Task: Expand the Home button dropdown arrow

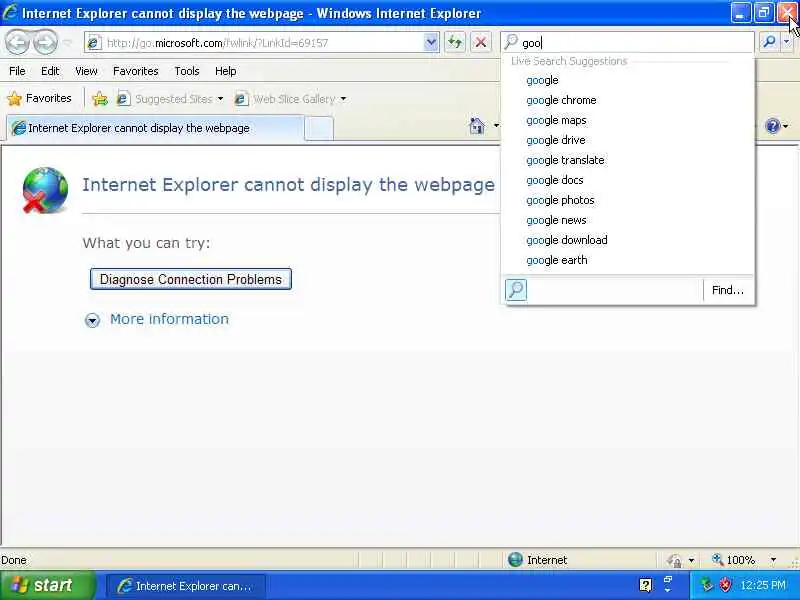Action: pyautogui.click(x=496, y=126)
